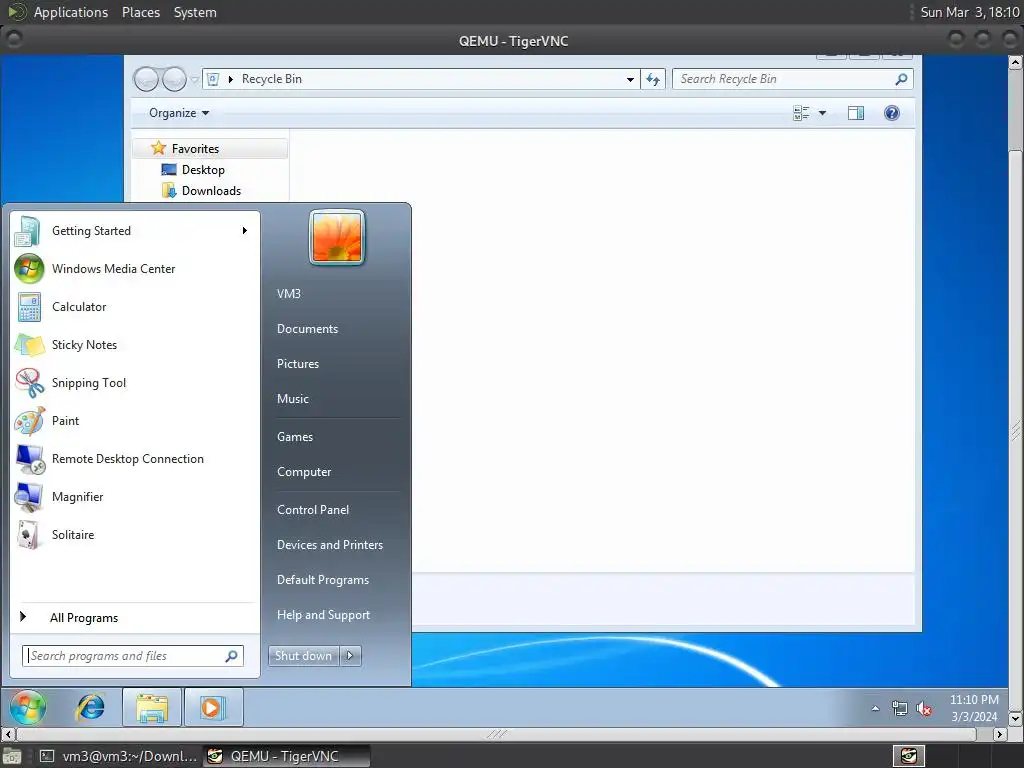Viewport: 1024px width, 768px height.
Task: Open the Applications menu in top panel
Action: [71, 12]
